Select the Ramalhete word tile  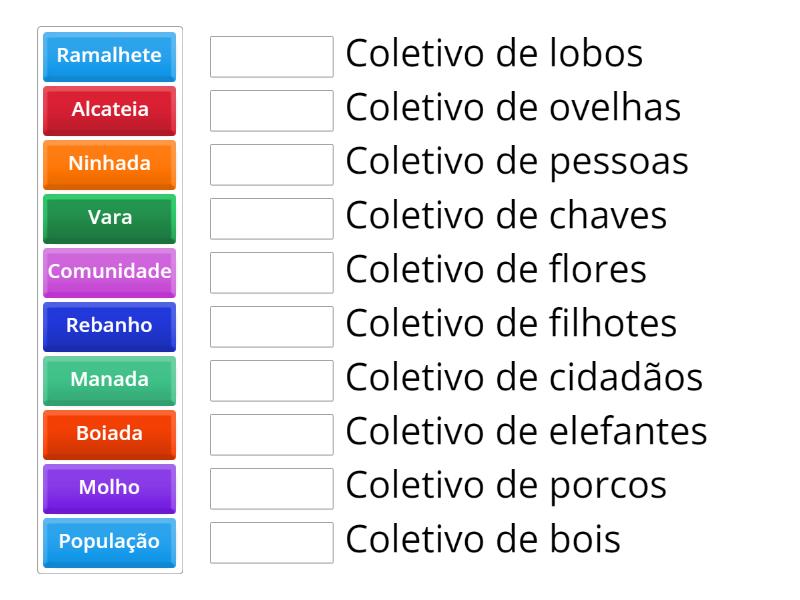coord(108,57)
